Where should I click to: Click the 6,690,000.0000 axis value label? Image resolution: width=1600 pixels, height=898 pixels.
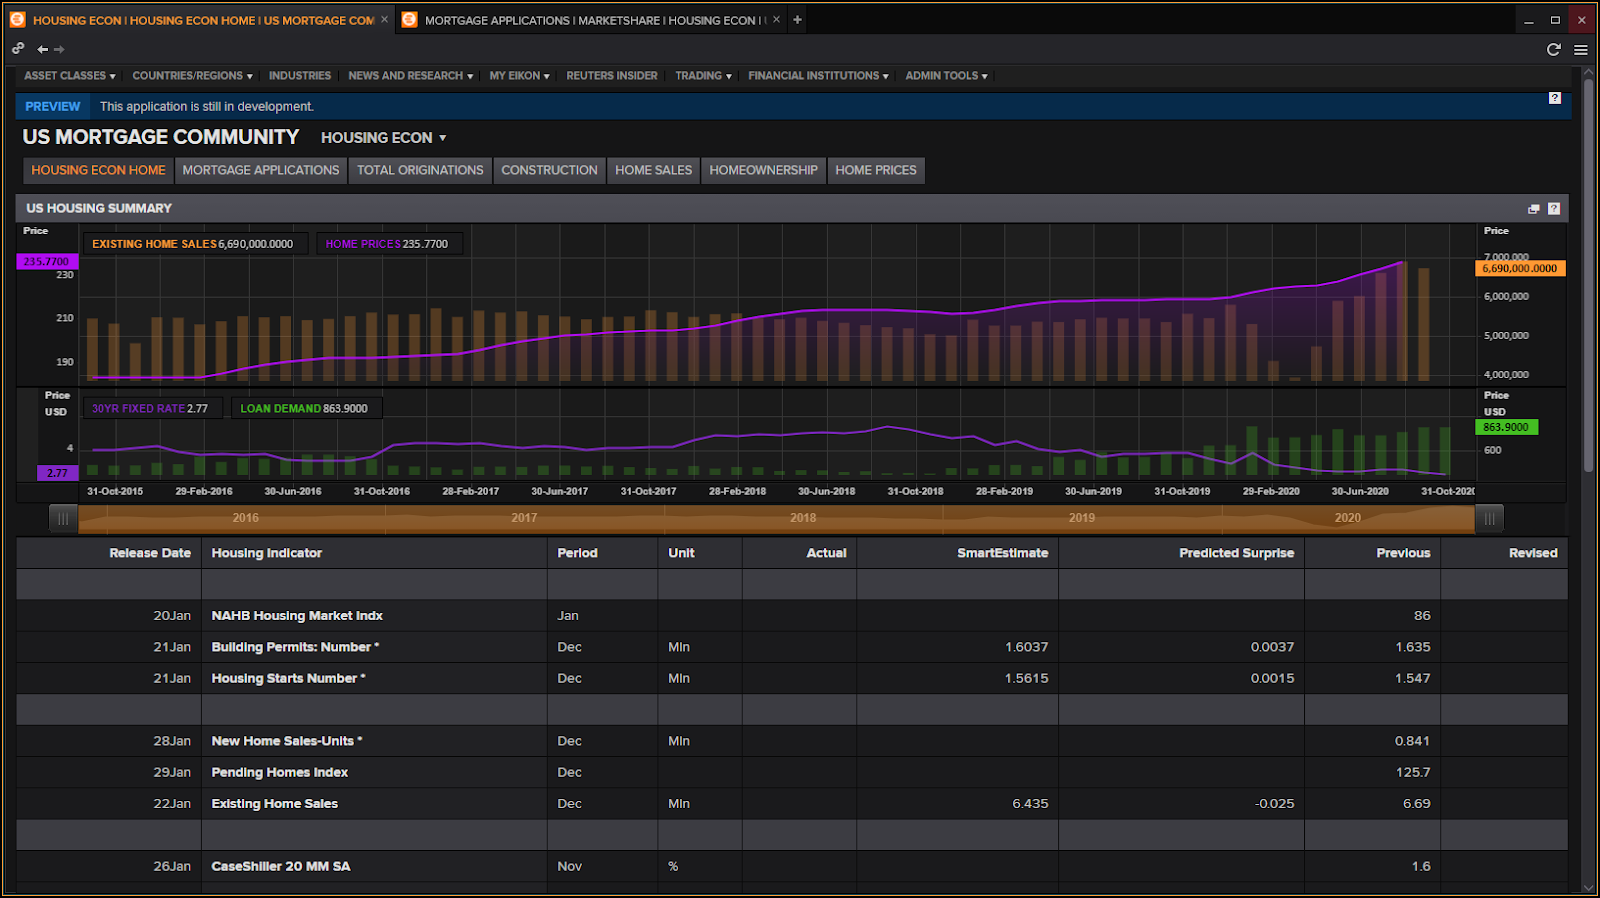(1520, 268)
